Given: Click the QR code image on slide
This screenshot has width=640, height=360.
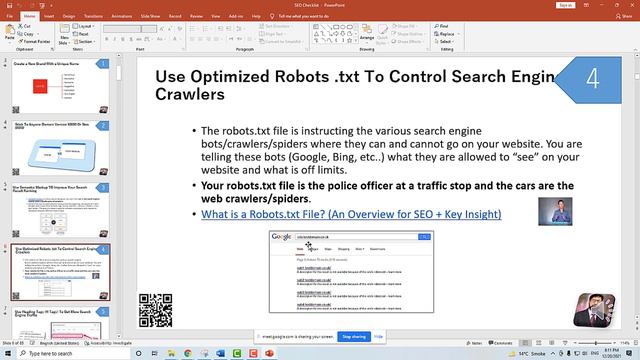Looking at the screenshot, I should (x=156, y=311).
